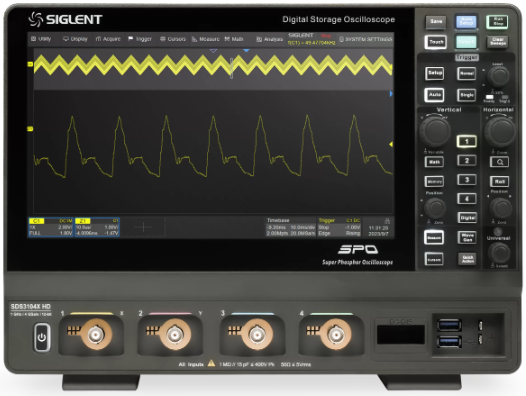Tap the C1 frequency counter readout

pos(312,43)
